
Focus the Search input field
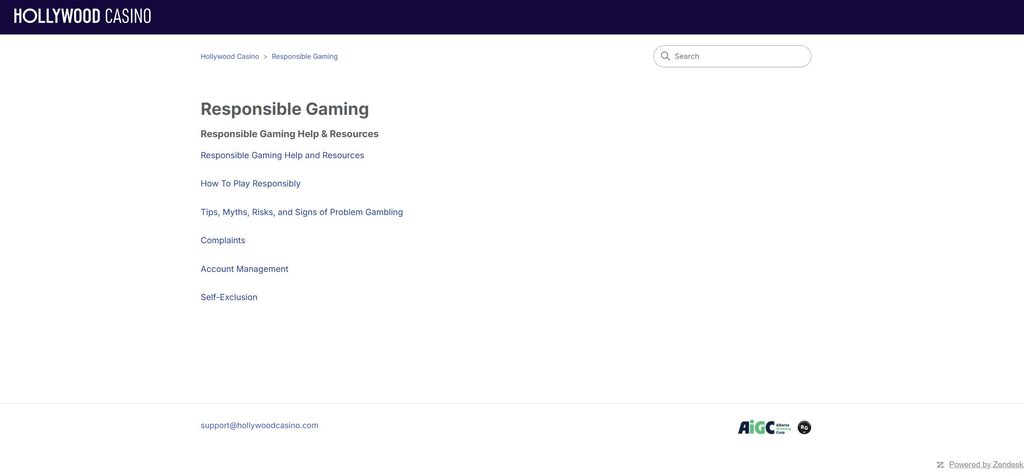pos(732,56)
